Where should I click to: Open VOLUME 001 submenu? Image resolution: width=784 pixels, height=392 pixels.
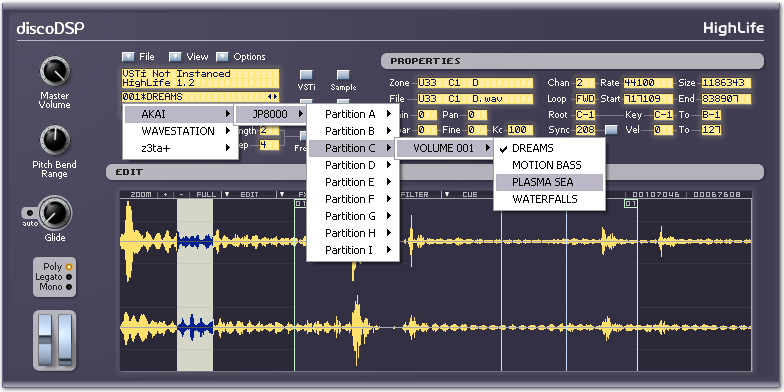click(445, 148)
